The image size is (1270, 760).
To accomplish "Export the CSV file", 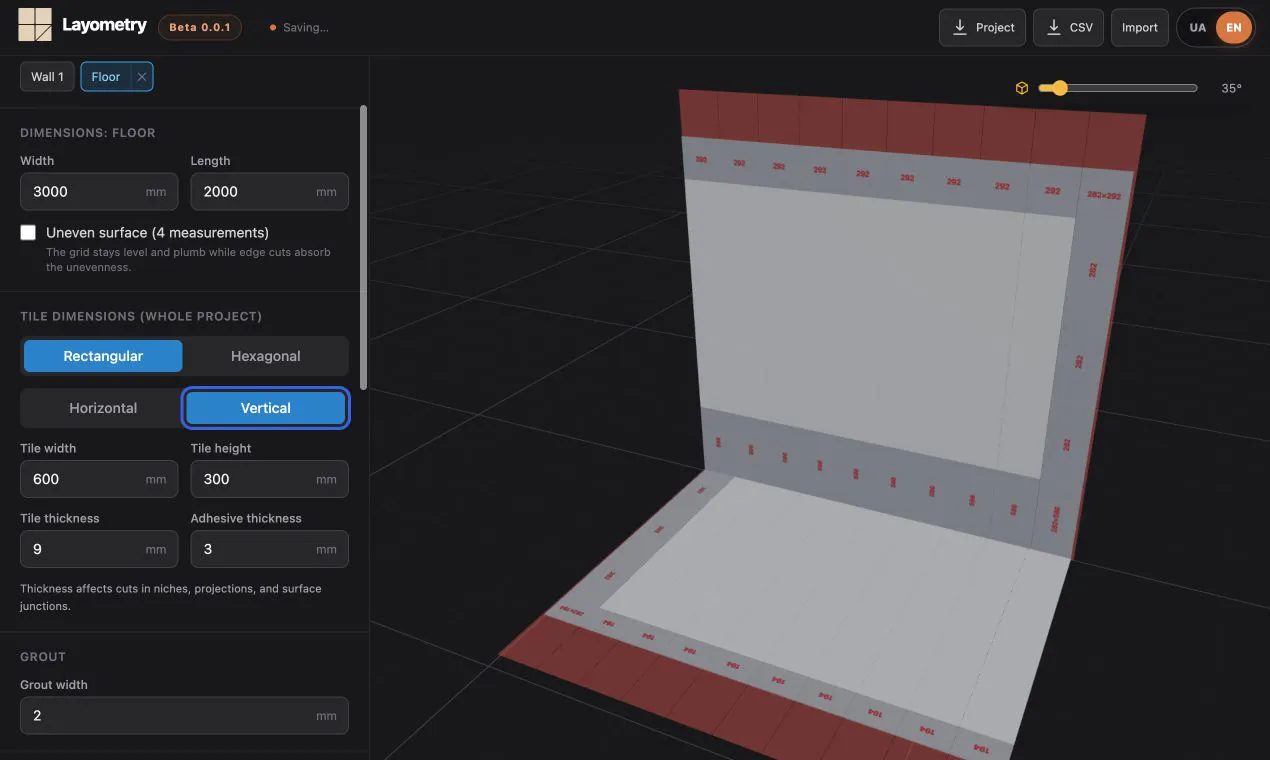I will coord(1069,27).
